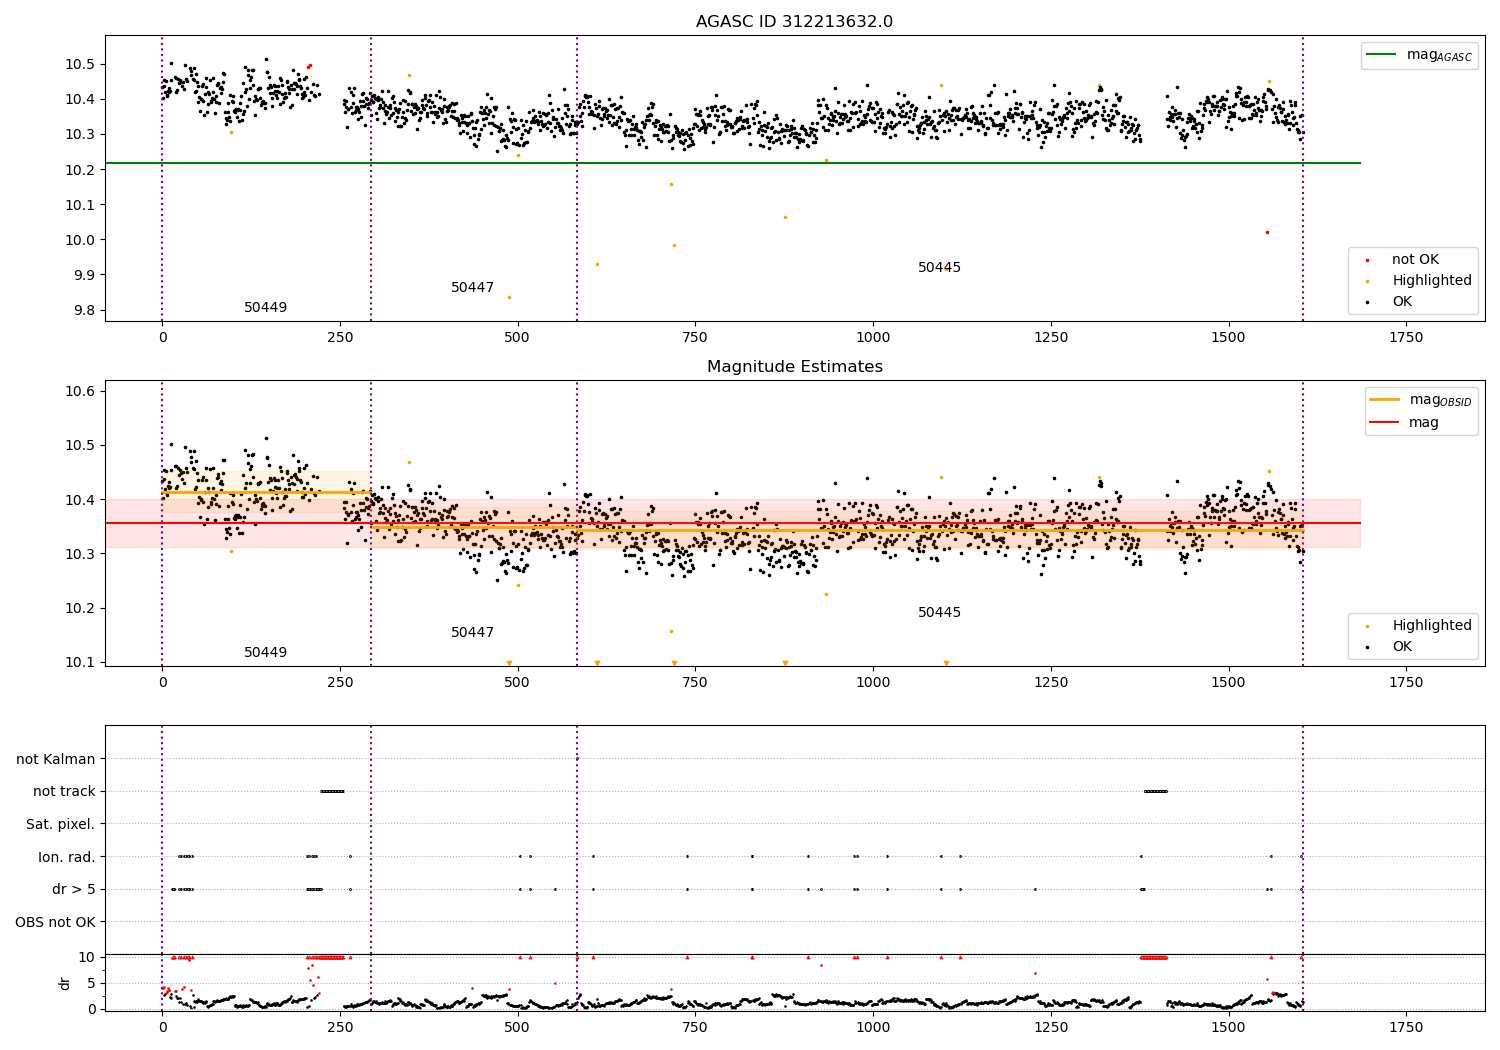Click the 'Ion. rad.' row label
This screenshot has height=1050, width=1500.
pyautogui.click(x=67, y=858)
